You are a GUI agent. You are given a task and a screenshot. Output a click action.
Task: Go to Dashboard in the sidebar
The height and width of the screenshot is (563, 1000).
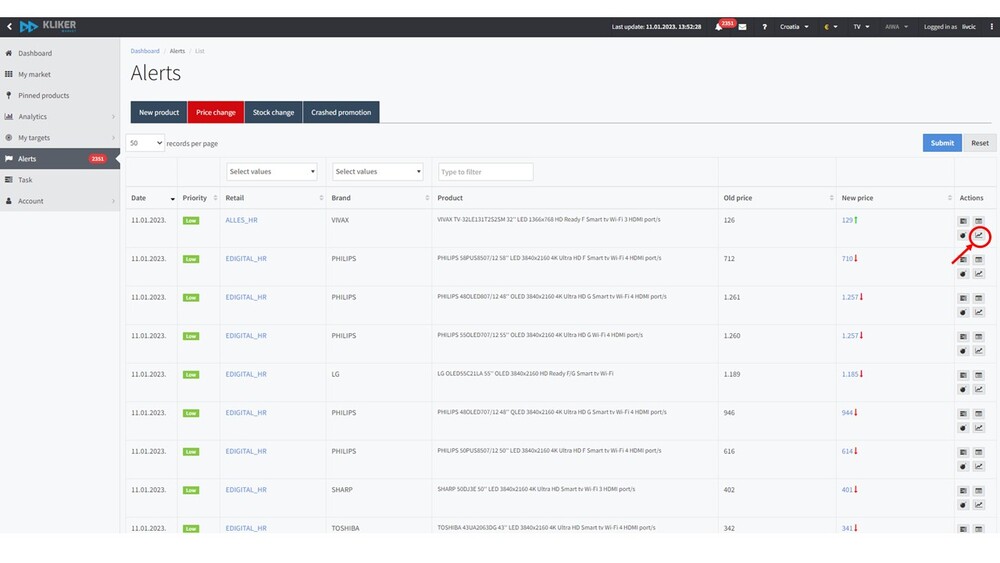pyautogui.click(x=60, y=54)
